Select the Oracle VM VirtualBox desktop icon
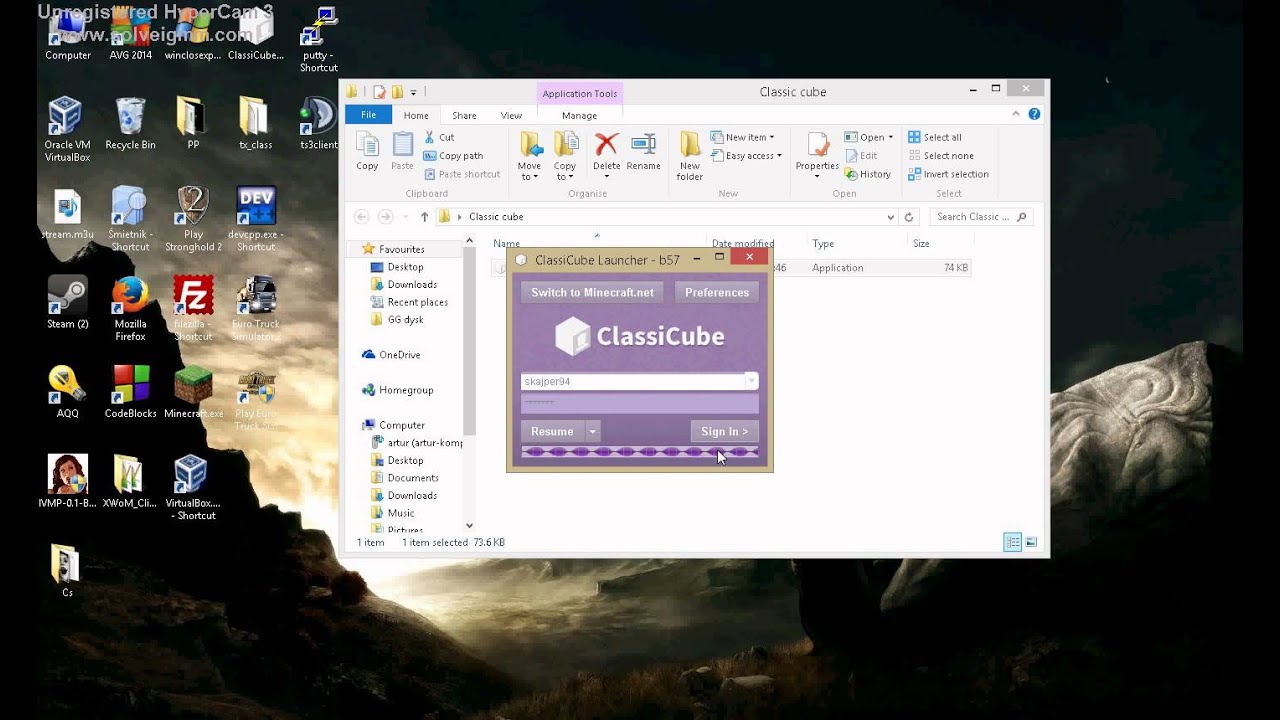This screenshot has height=720, width=1280. (67, 130)
